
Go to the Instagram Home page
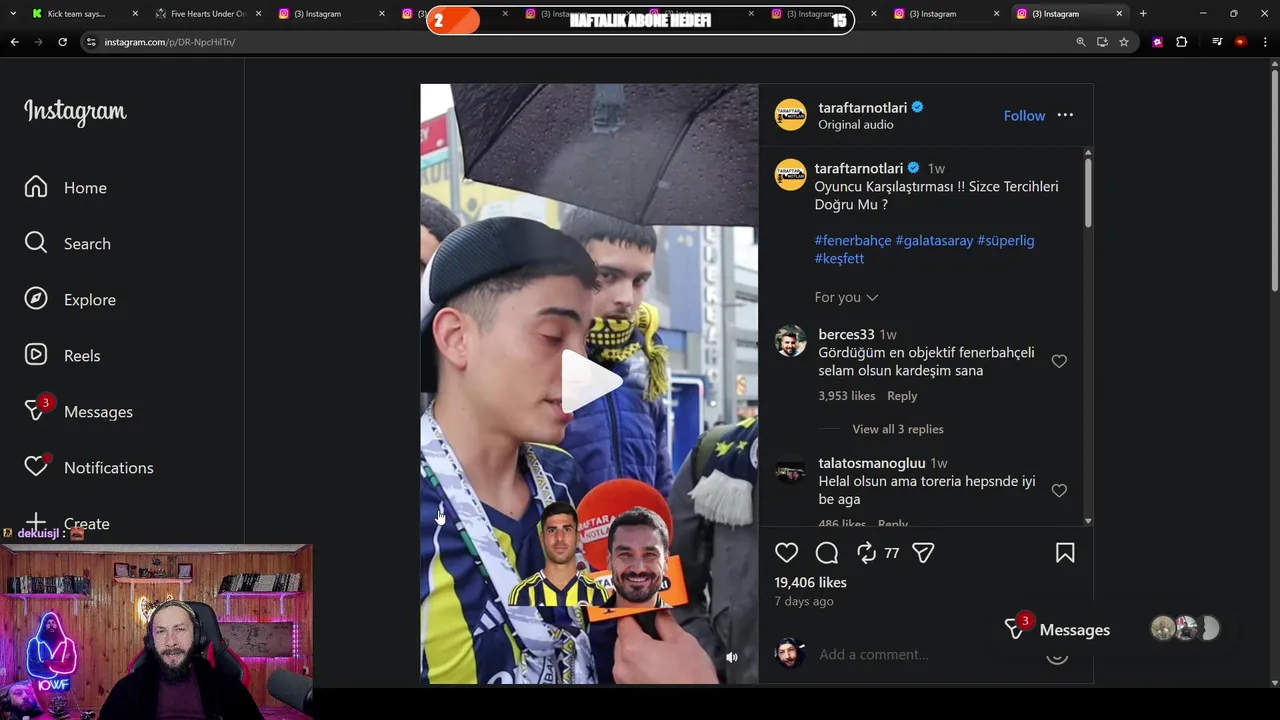pos(66,188)
